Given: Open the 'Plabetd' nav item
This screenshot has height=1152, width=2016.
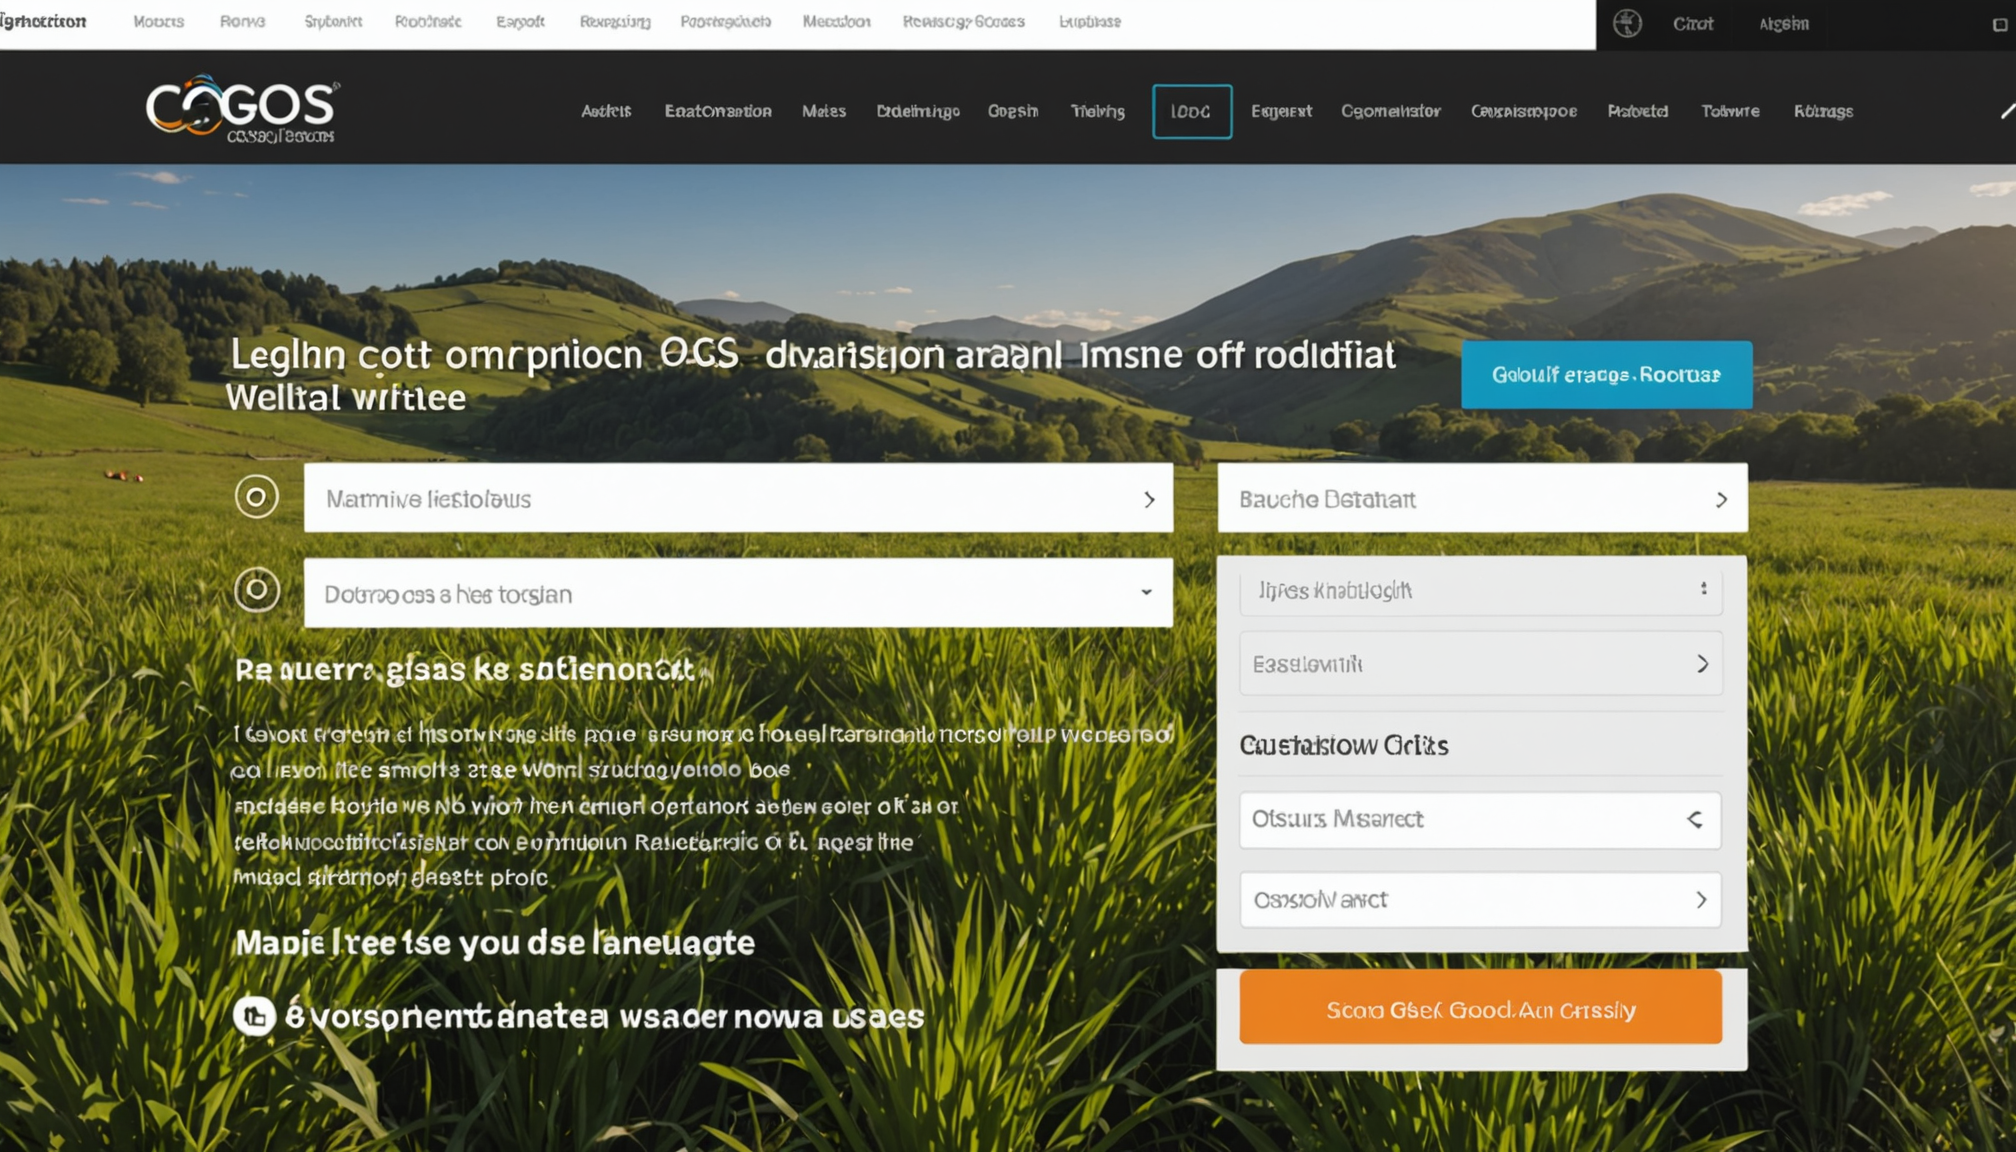Looking at the screenshot, I should tap(1637, 111).
